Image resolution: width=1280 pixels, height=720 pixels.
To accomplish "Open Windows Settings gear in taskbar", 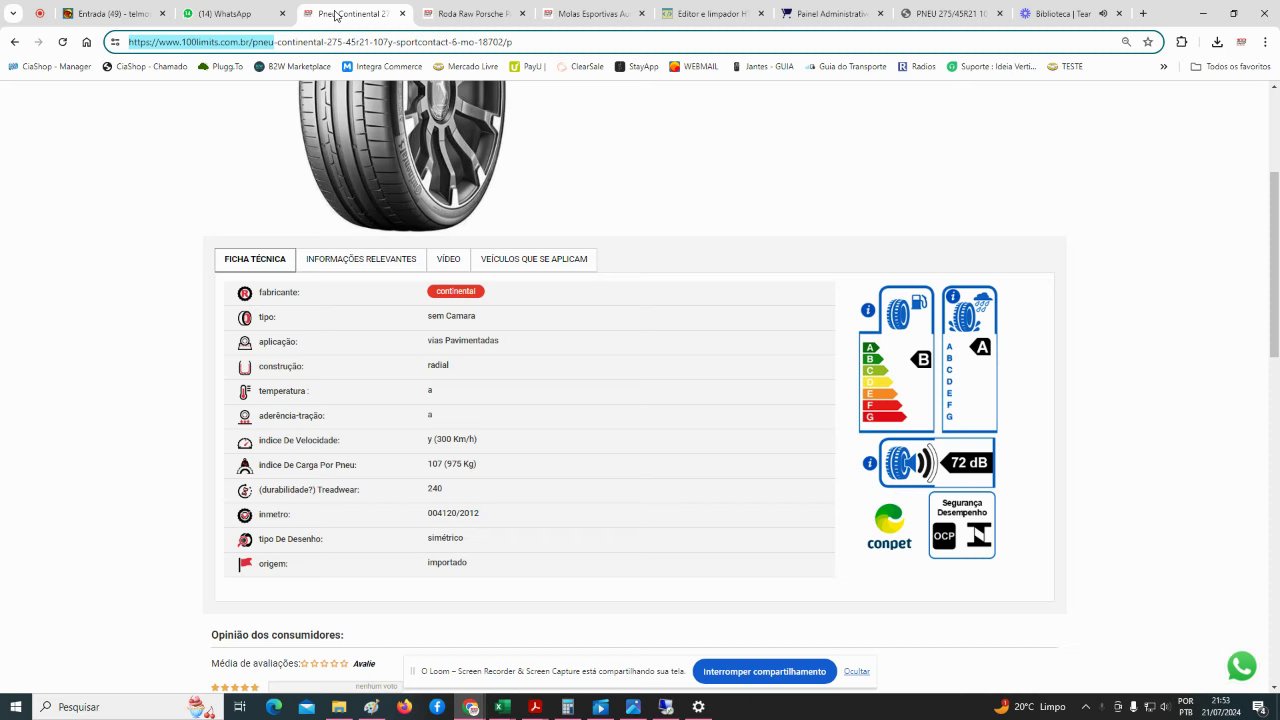I will [698, 707].
